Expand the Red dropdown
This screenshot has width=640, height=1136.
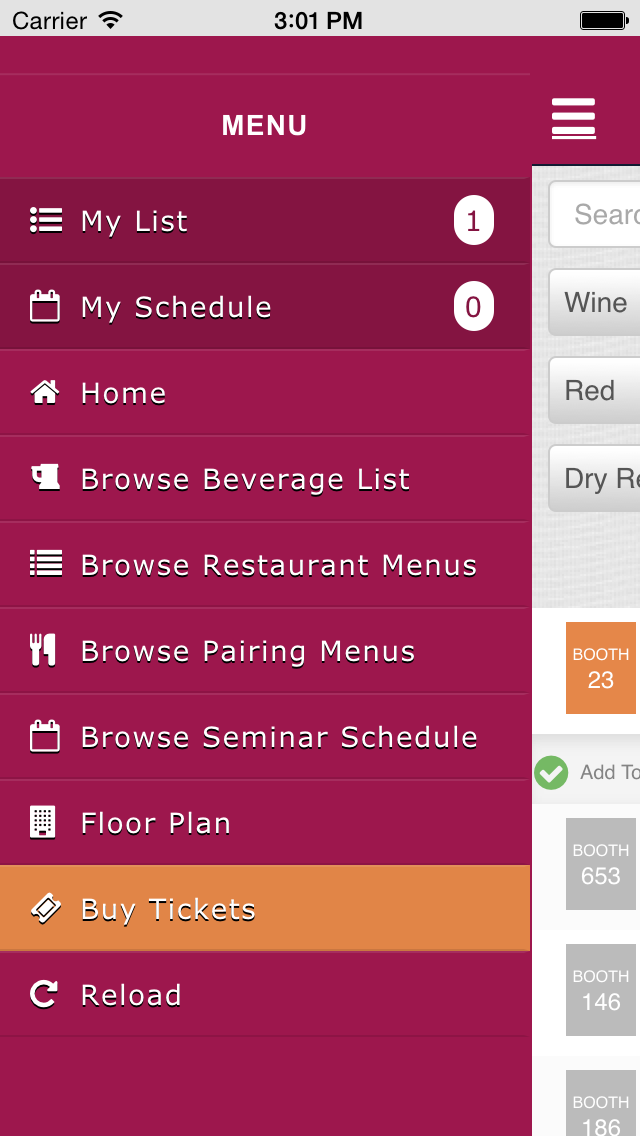596,390
